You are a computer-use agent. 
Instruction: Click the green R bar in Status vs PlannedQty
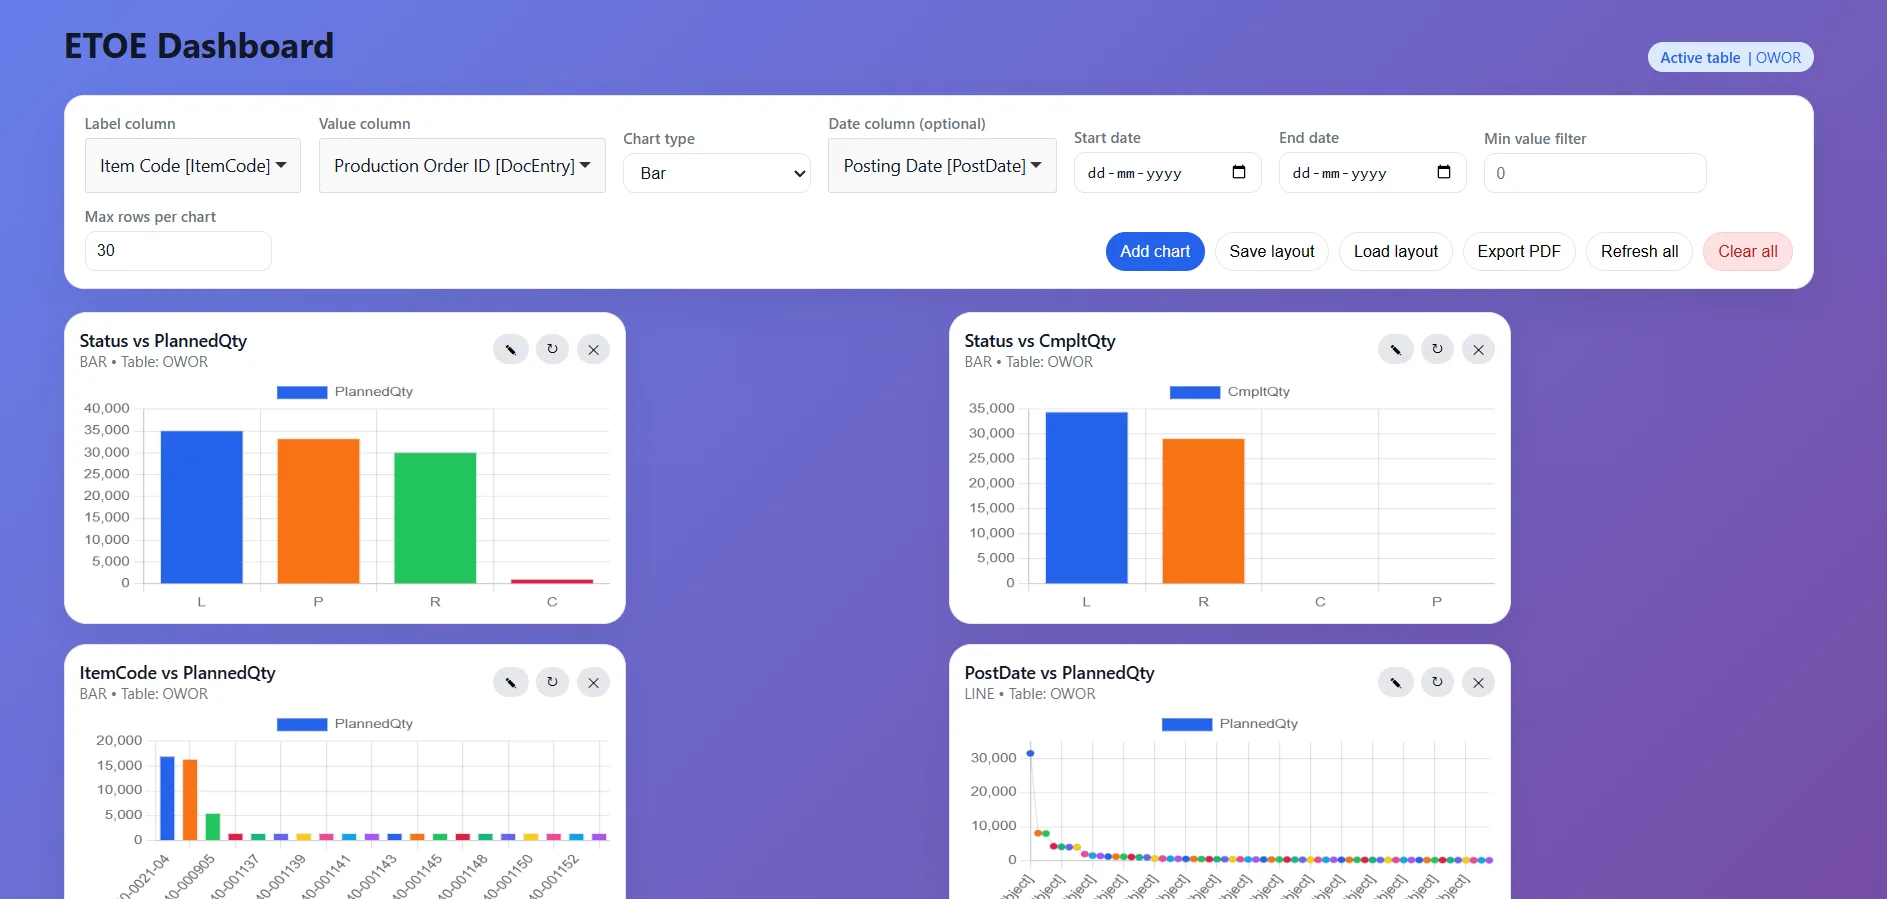435,518
